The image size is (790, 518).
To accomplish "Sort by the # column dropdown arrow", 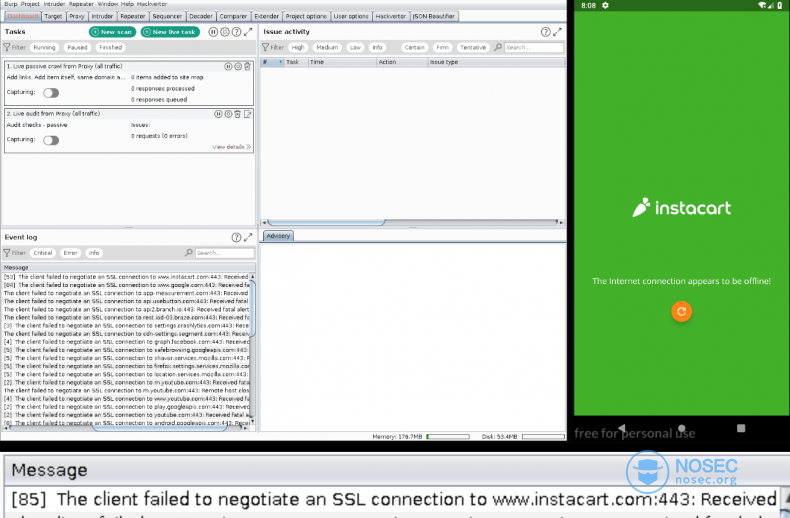I will tap(280, 62).
